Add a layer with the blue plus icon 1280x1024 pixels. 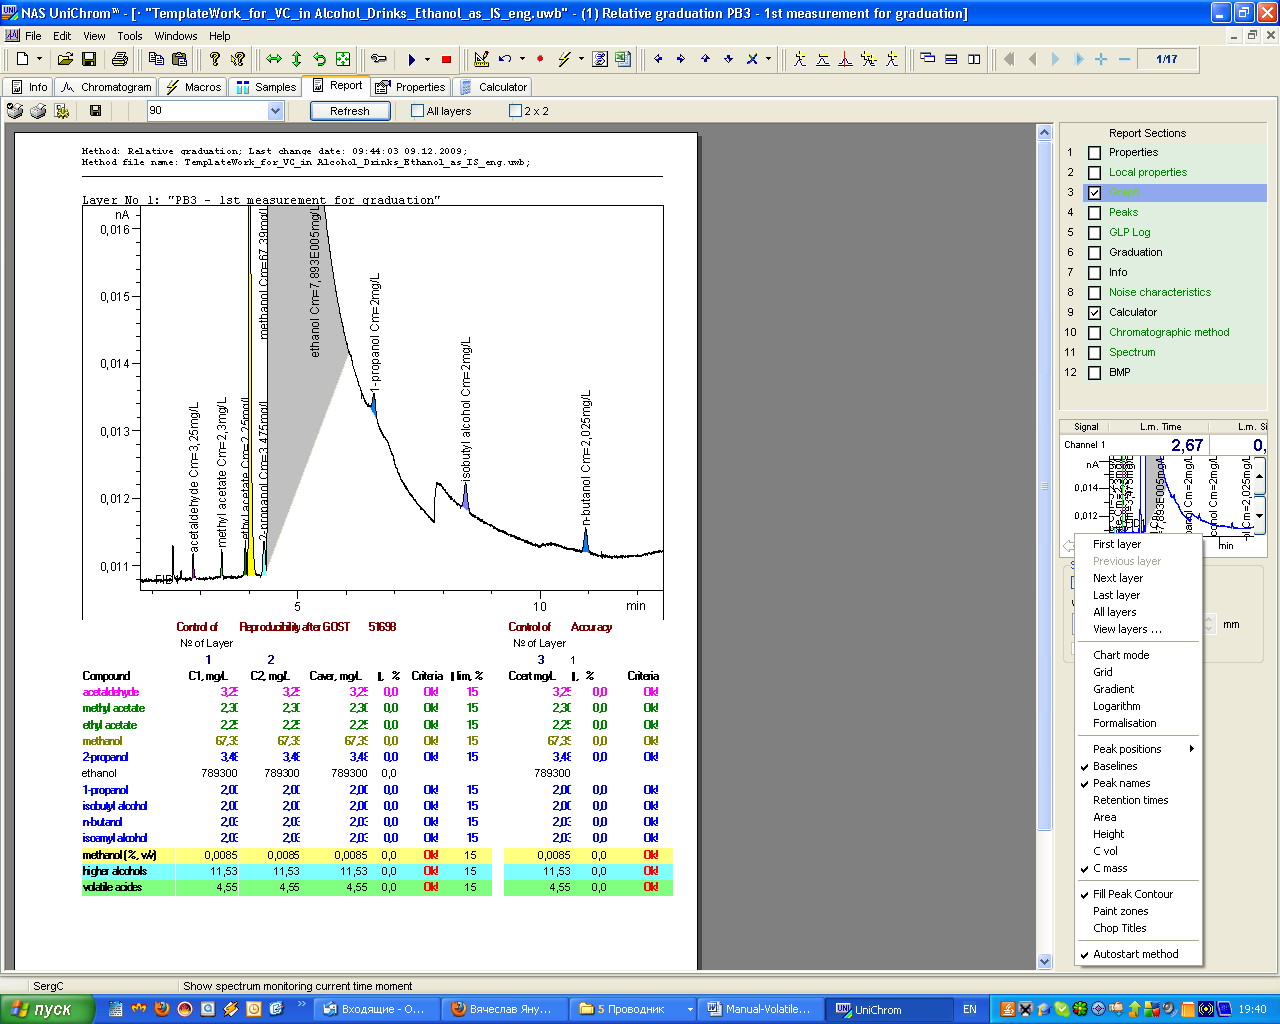tap(1101, 60)
